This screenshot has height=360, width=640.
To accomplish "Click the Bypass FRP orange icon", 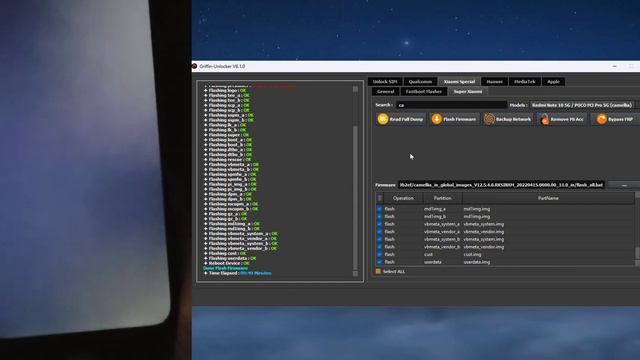I will 601,119.
